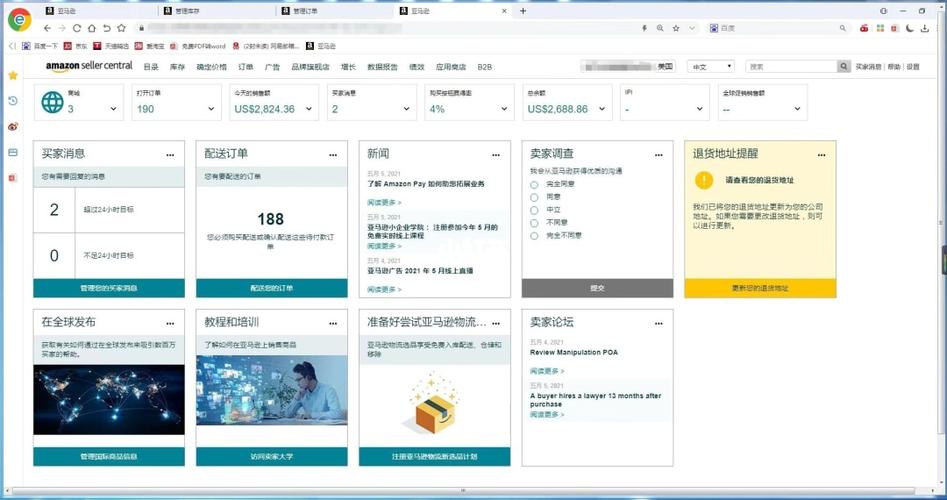Open the 买家消息 widget three-dot menu

tap(170, 155)
